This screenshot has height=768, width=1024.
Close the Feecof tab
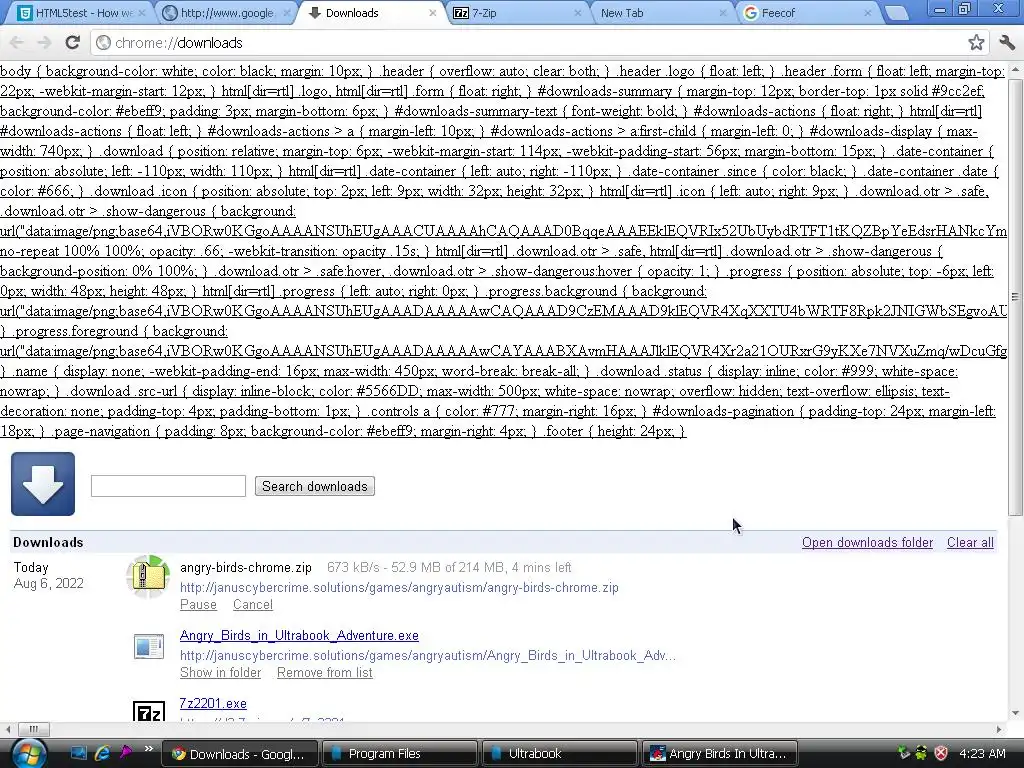point(867,12)
